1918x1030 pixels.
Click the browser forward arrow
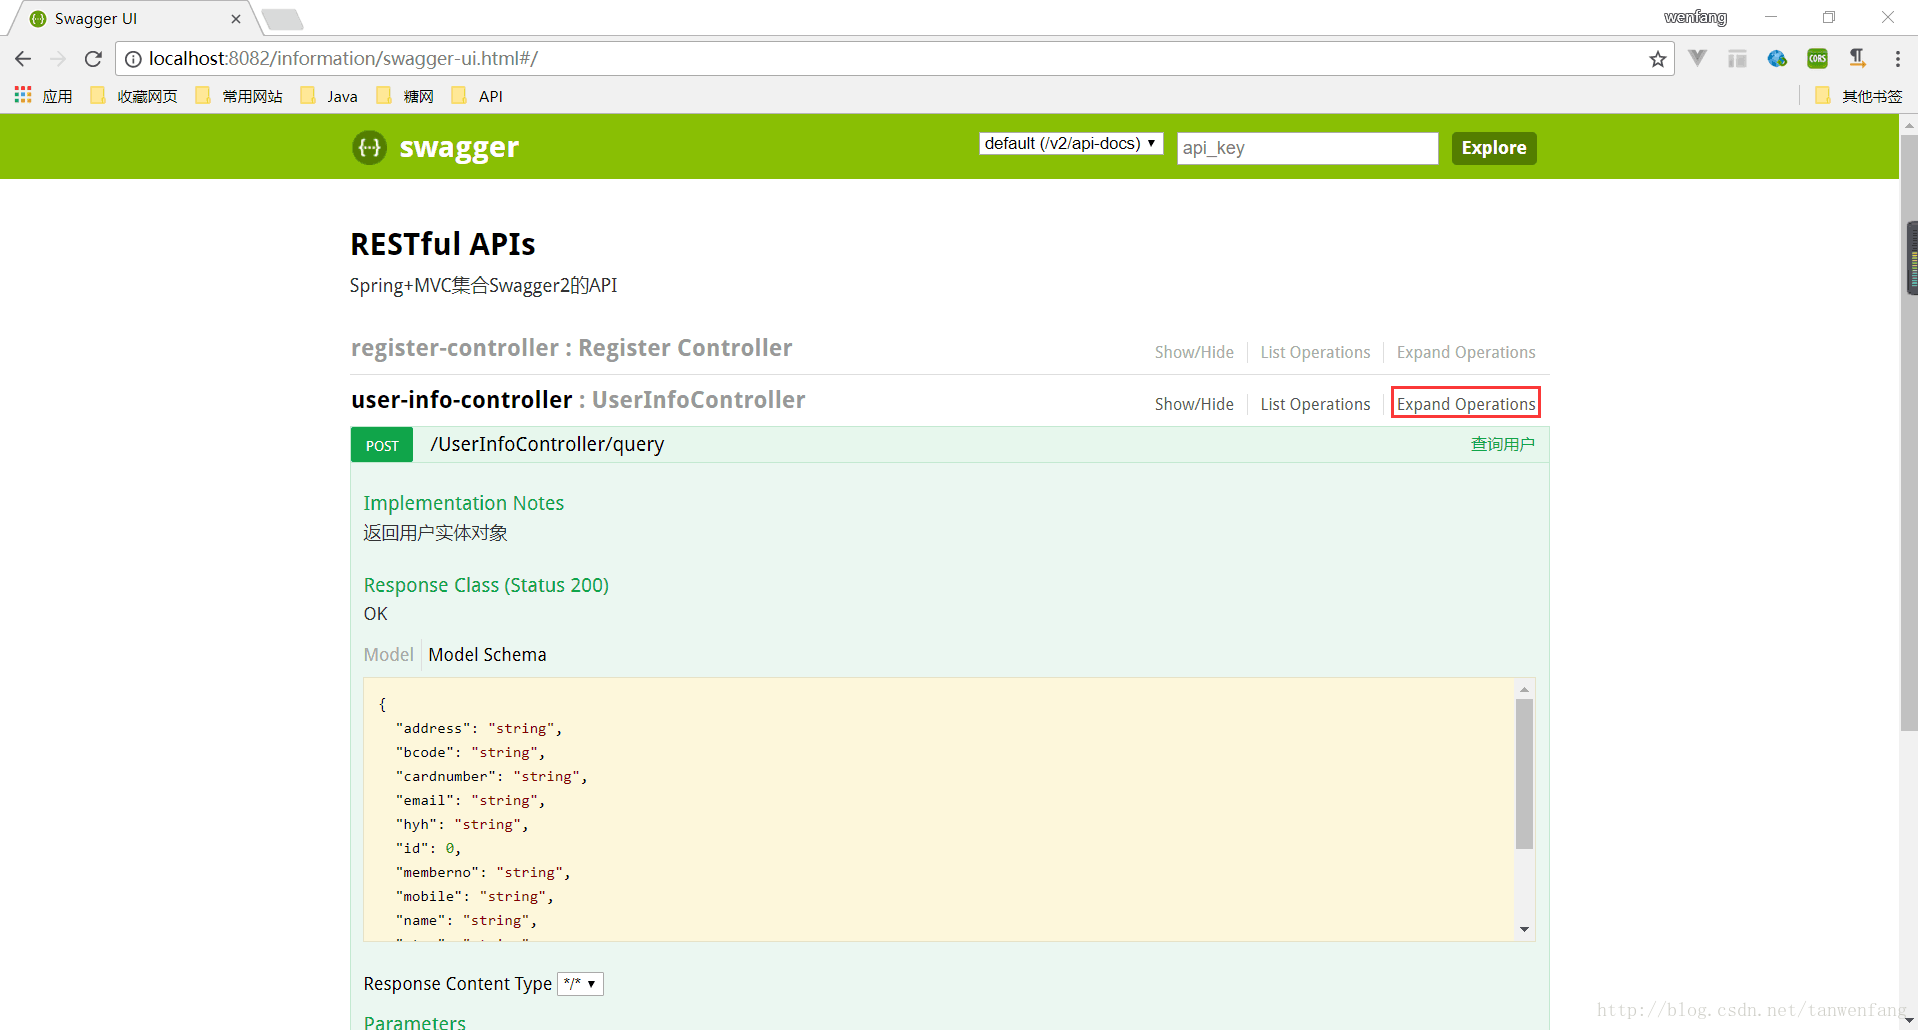point(58,59)
